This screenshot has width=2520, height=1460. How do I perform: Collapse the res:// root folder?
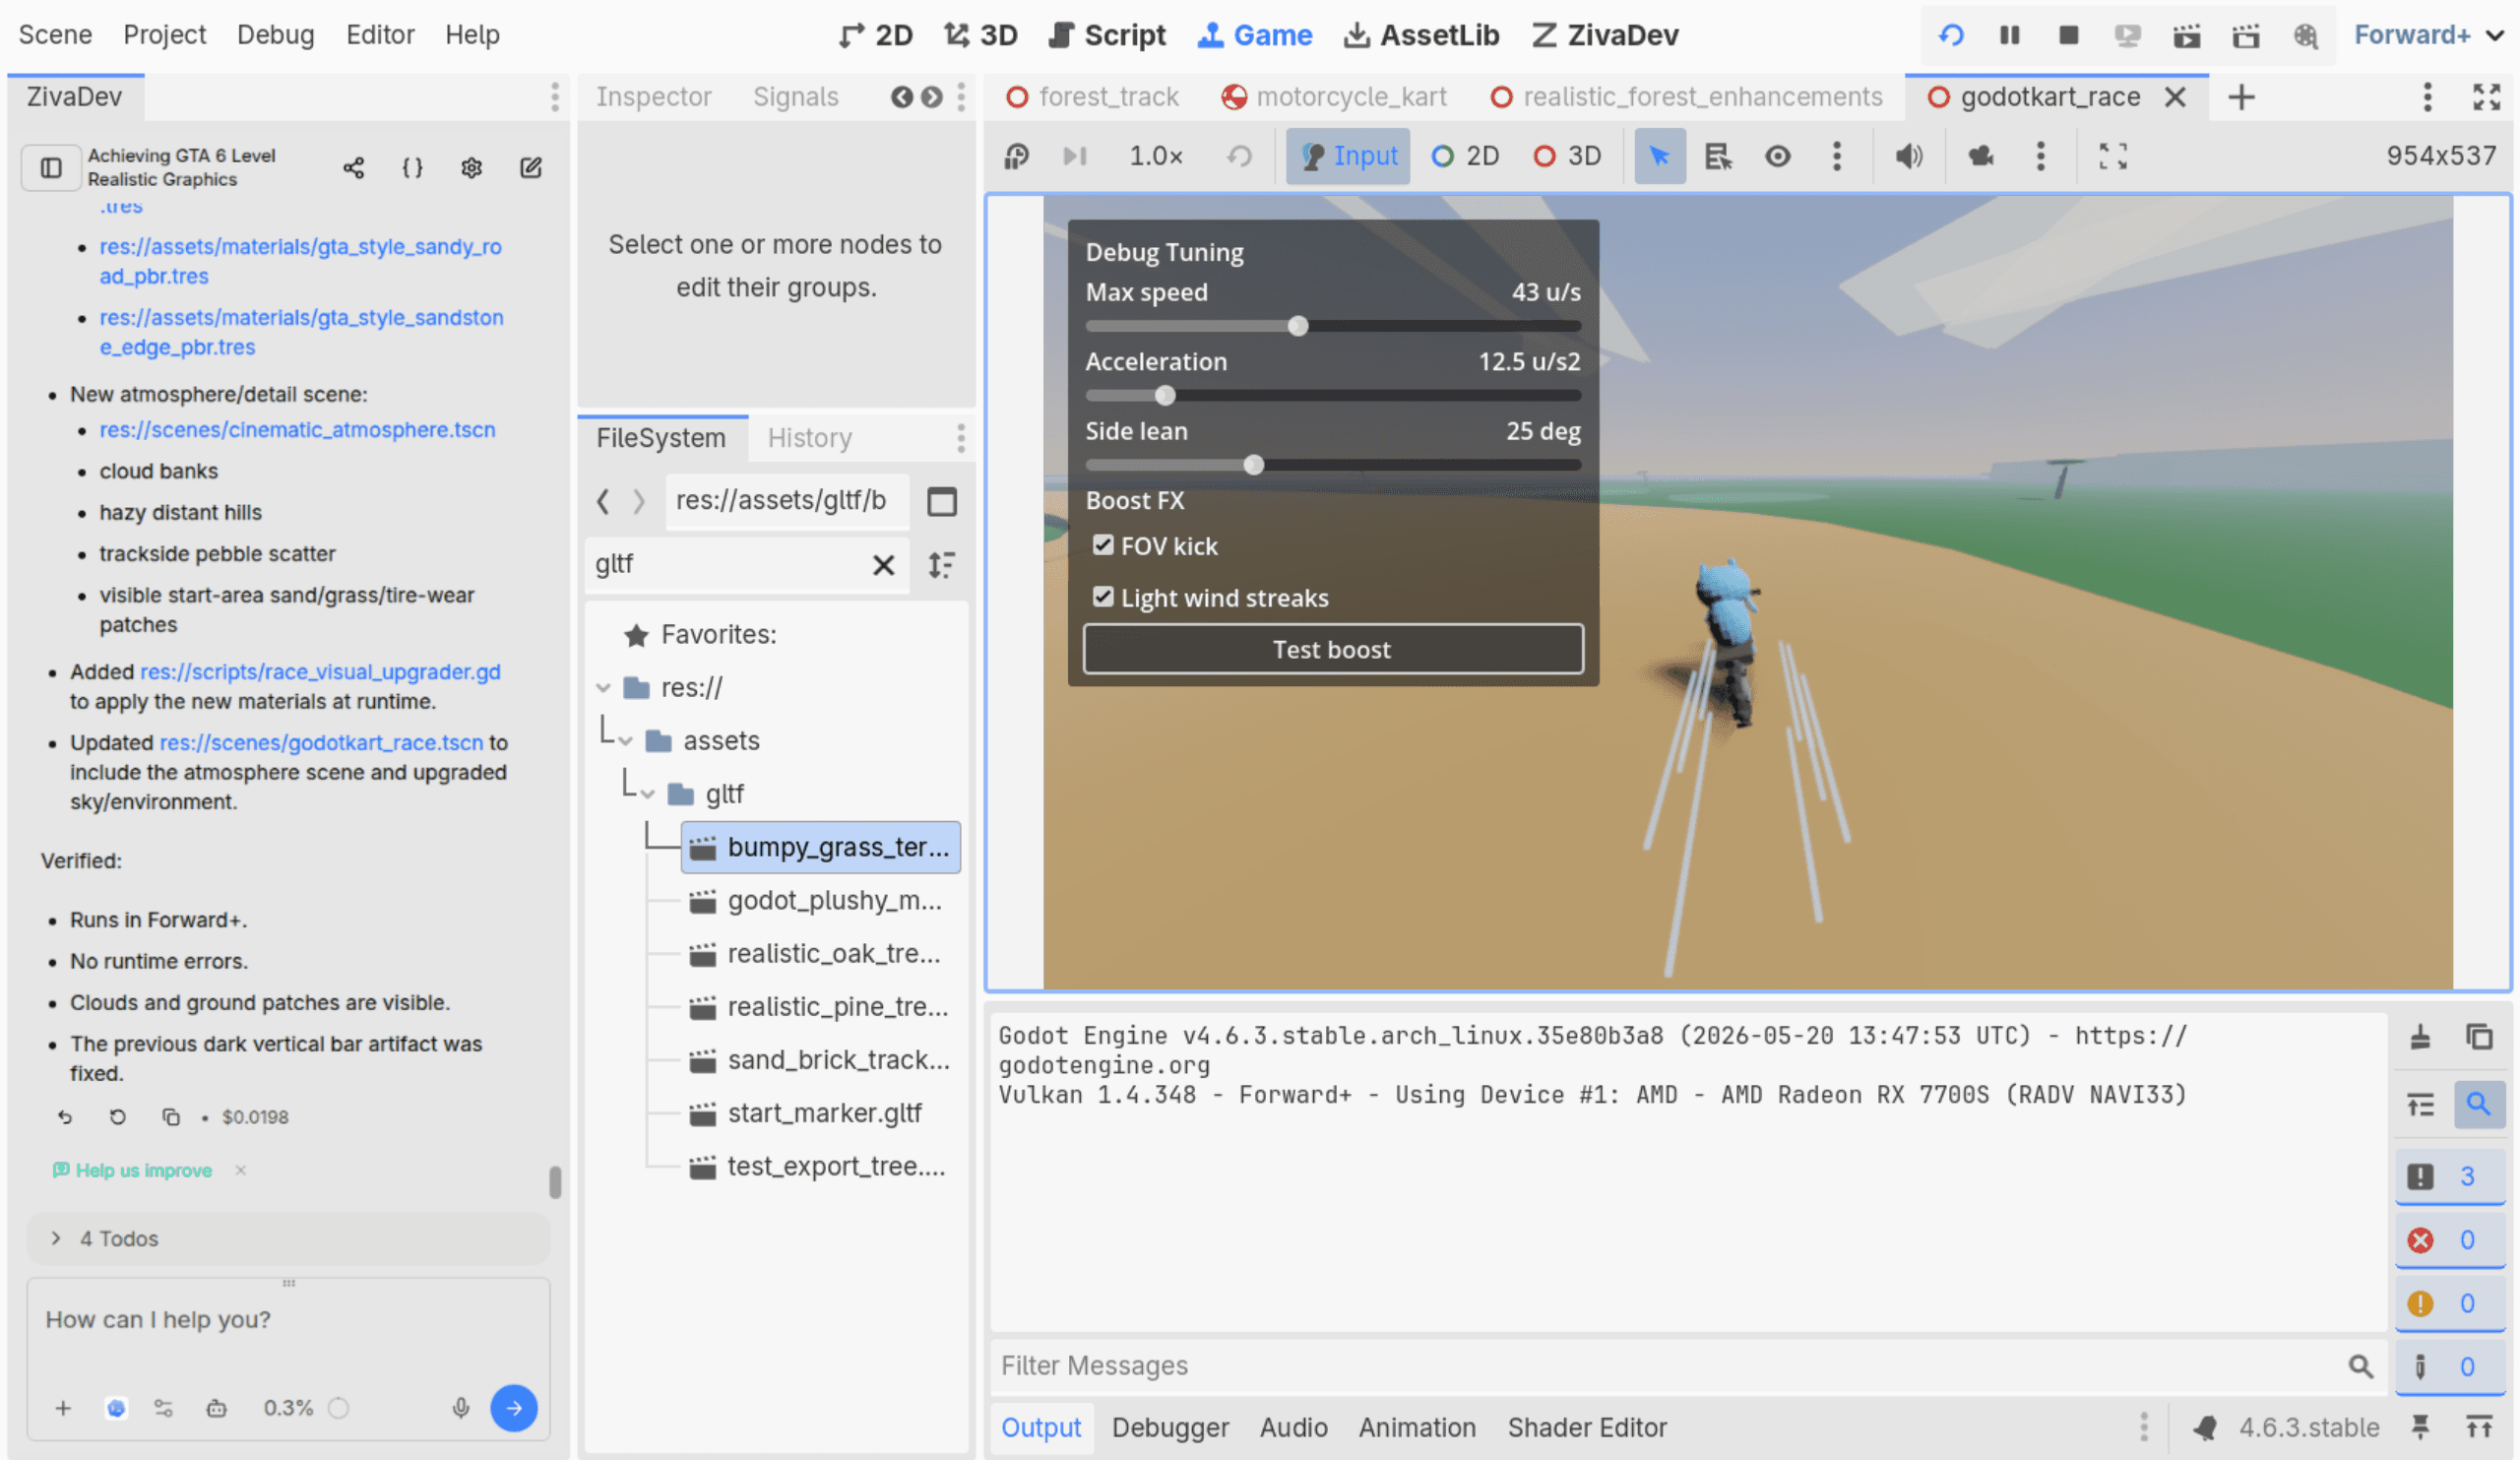point(603,688)
